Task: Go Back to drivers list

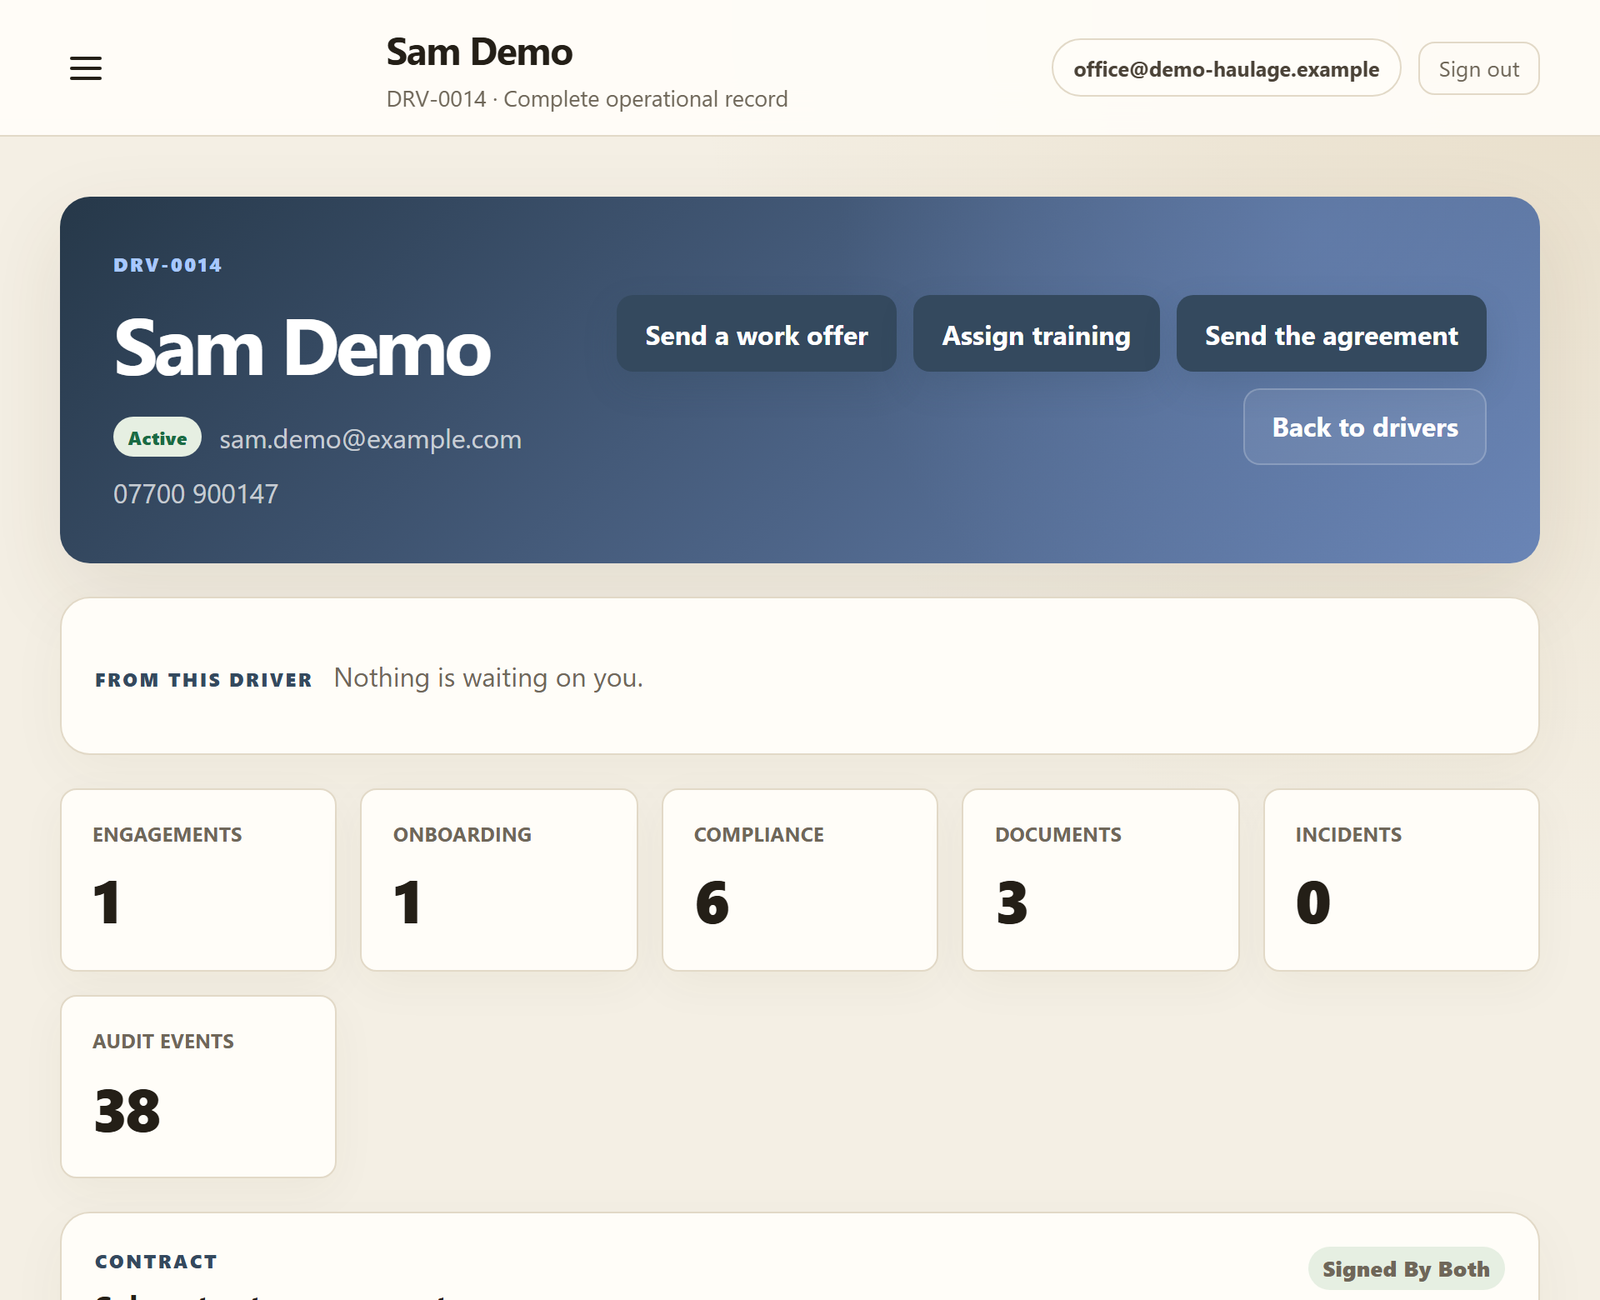Action: pos(1364,427)
